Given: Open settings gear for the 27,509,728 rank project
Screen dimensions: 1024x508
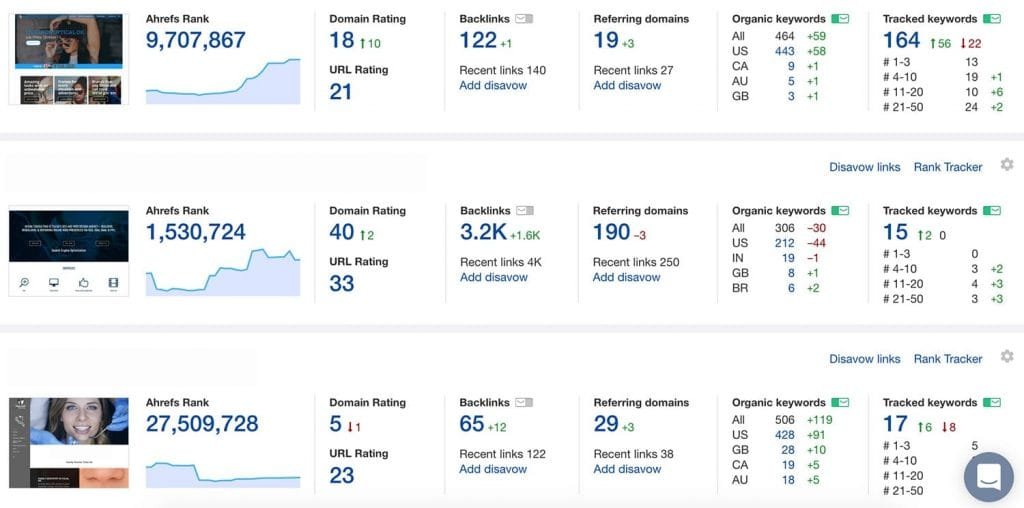Looking at the screenshot, I should click(1007, 357).
